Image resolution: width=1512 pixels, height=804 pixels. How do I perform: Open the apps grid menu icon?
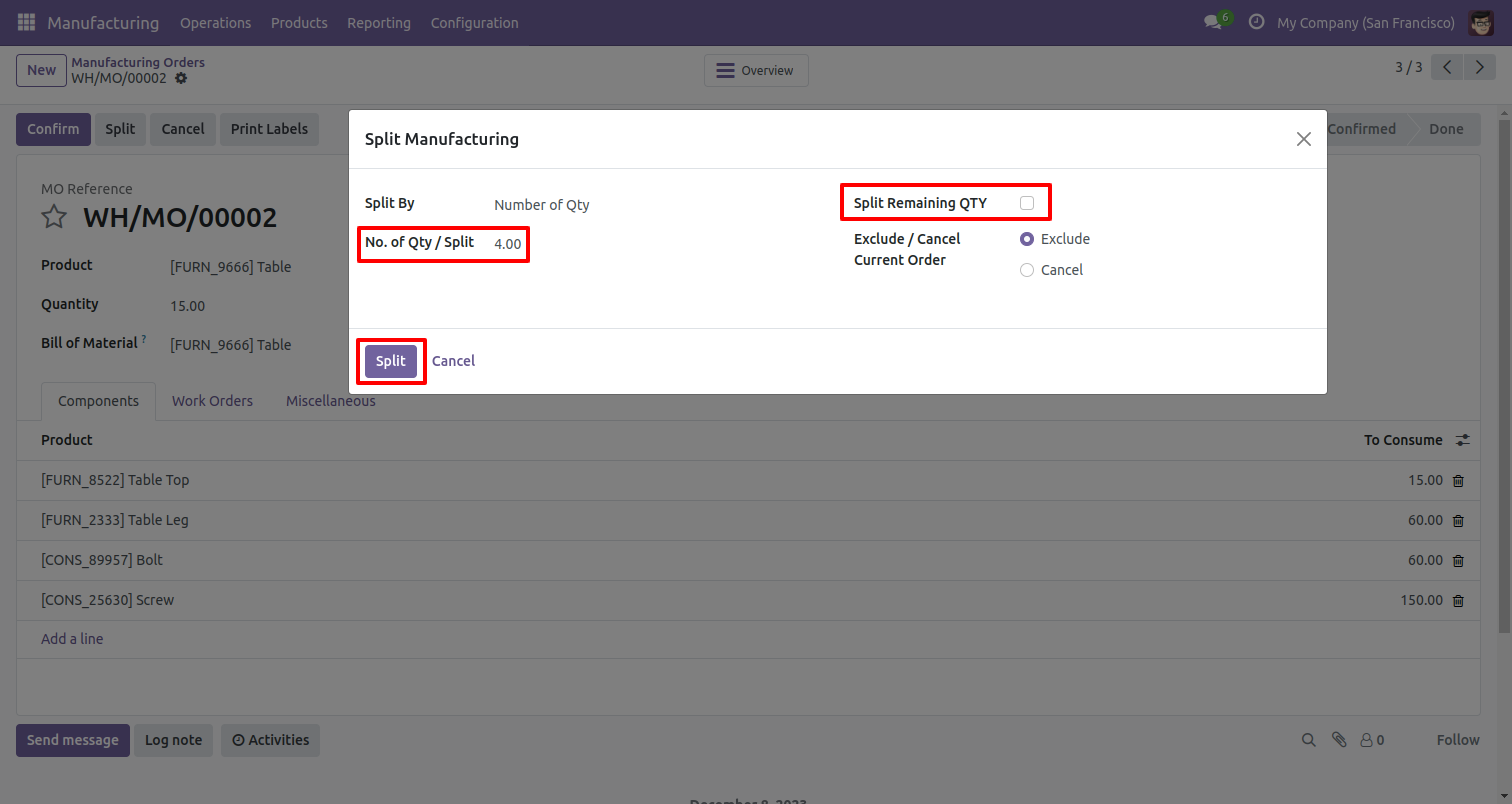coord(26,22)
